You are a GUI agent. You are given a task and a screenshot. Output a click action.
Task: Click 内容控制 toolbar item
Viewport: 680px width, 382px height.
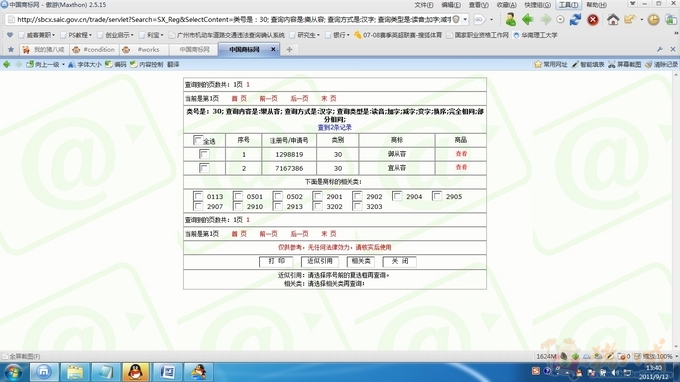[147, 65]
